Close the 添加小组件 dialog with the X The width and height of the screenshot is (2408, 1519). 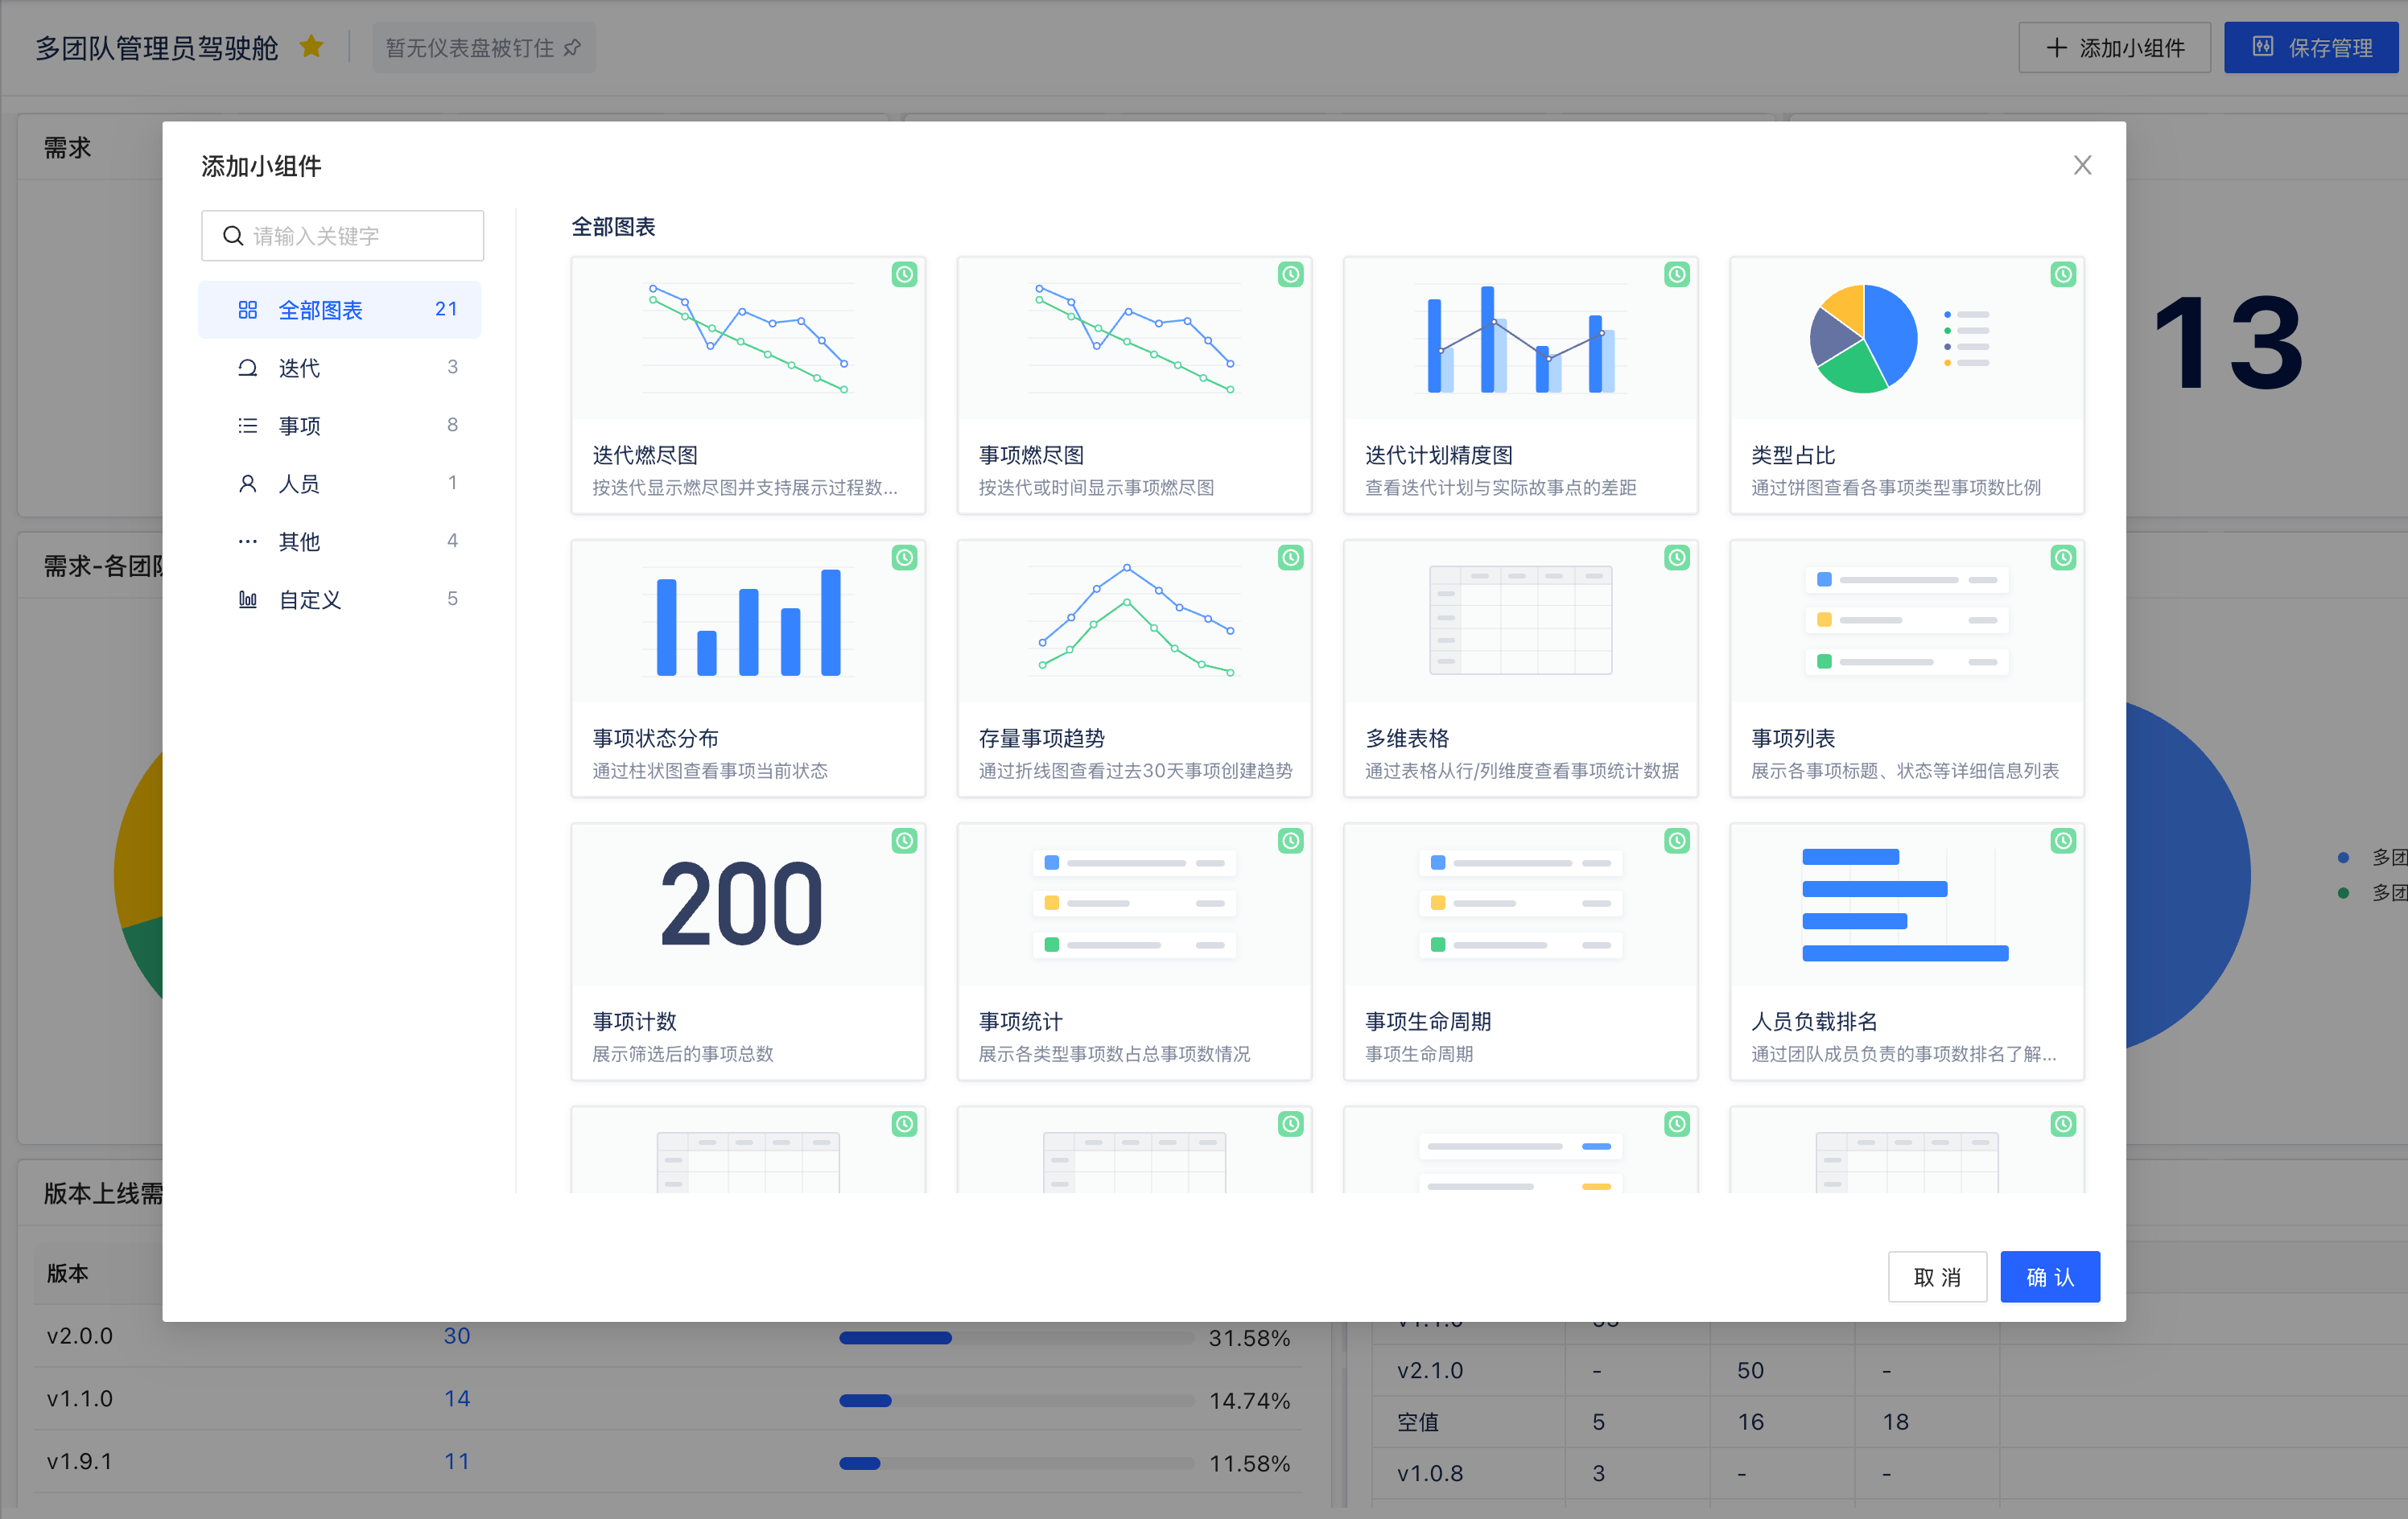(x=2082, y=165)
